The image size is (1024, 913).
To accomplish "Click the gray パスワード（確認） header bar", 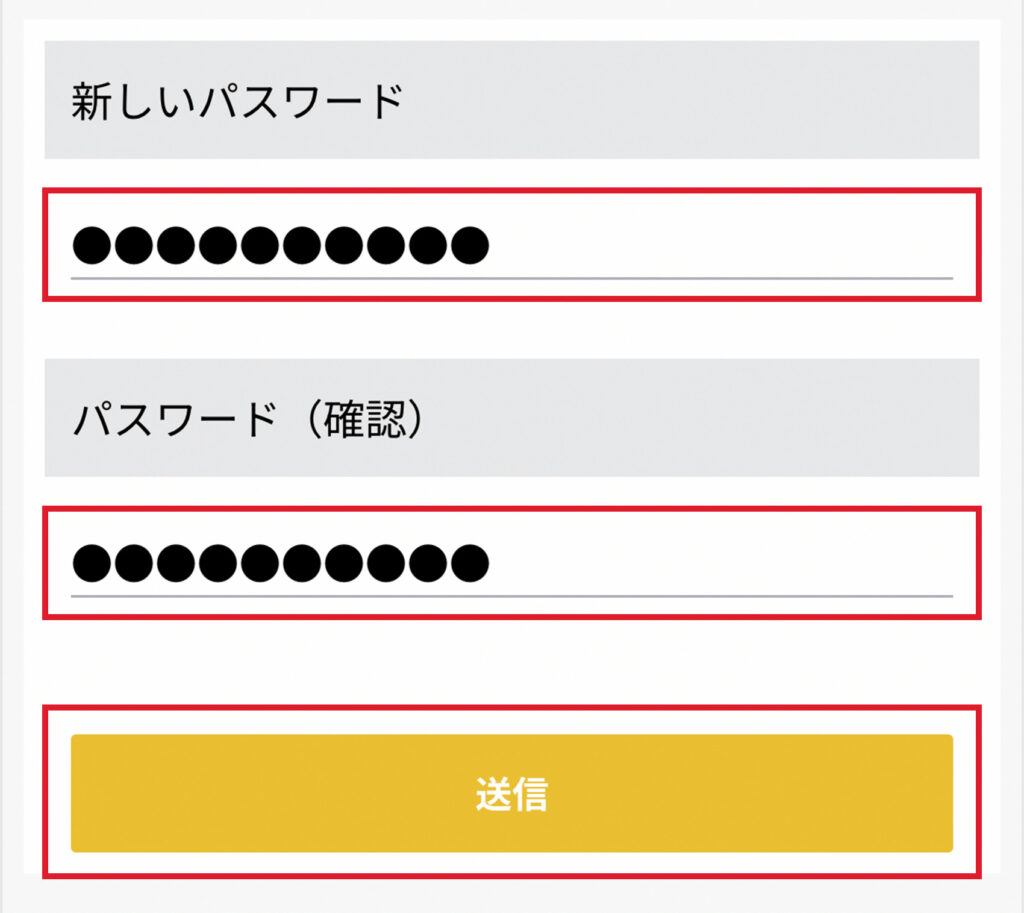I will coord(700,418).
